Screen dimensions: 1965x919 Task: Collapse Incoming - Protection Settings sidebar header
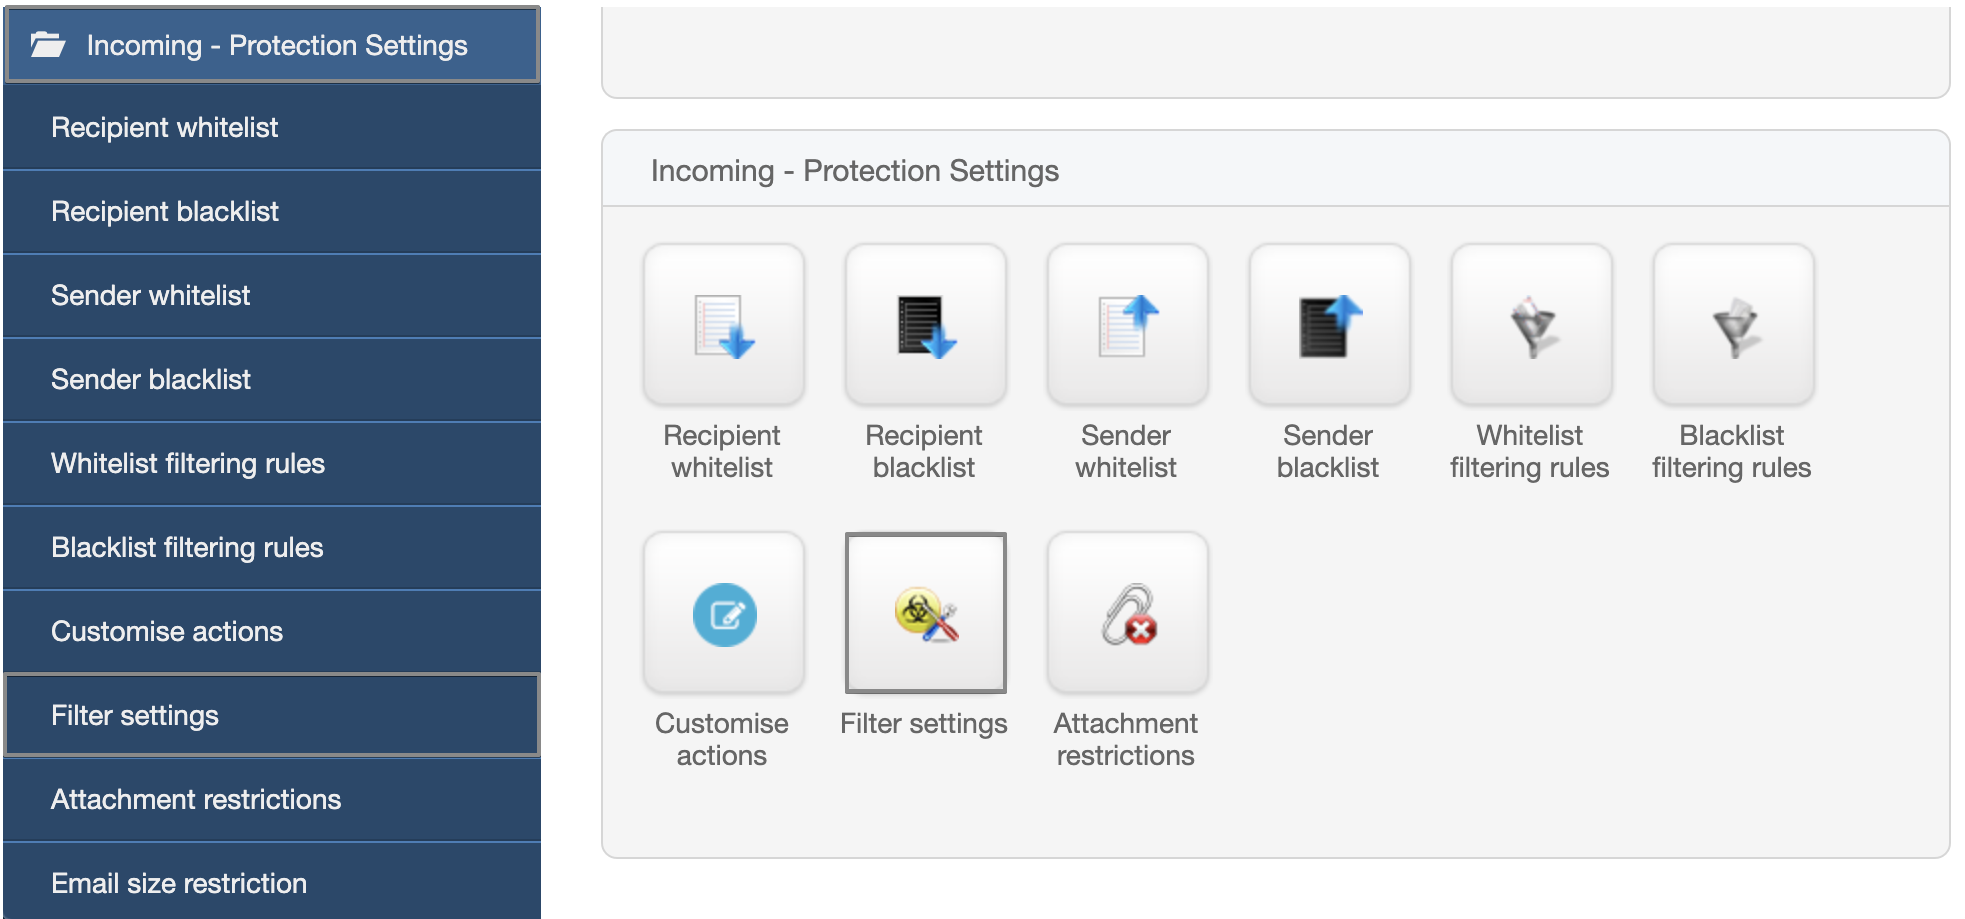coord(272,45)
